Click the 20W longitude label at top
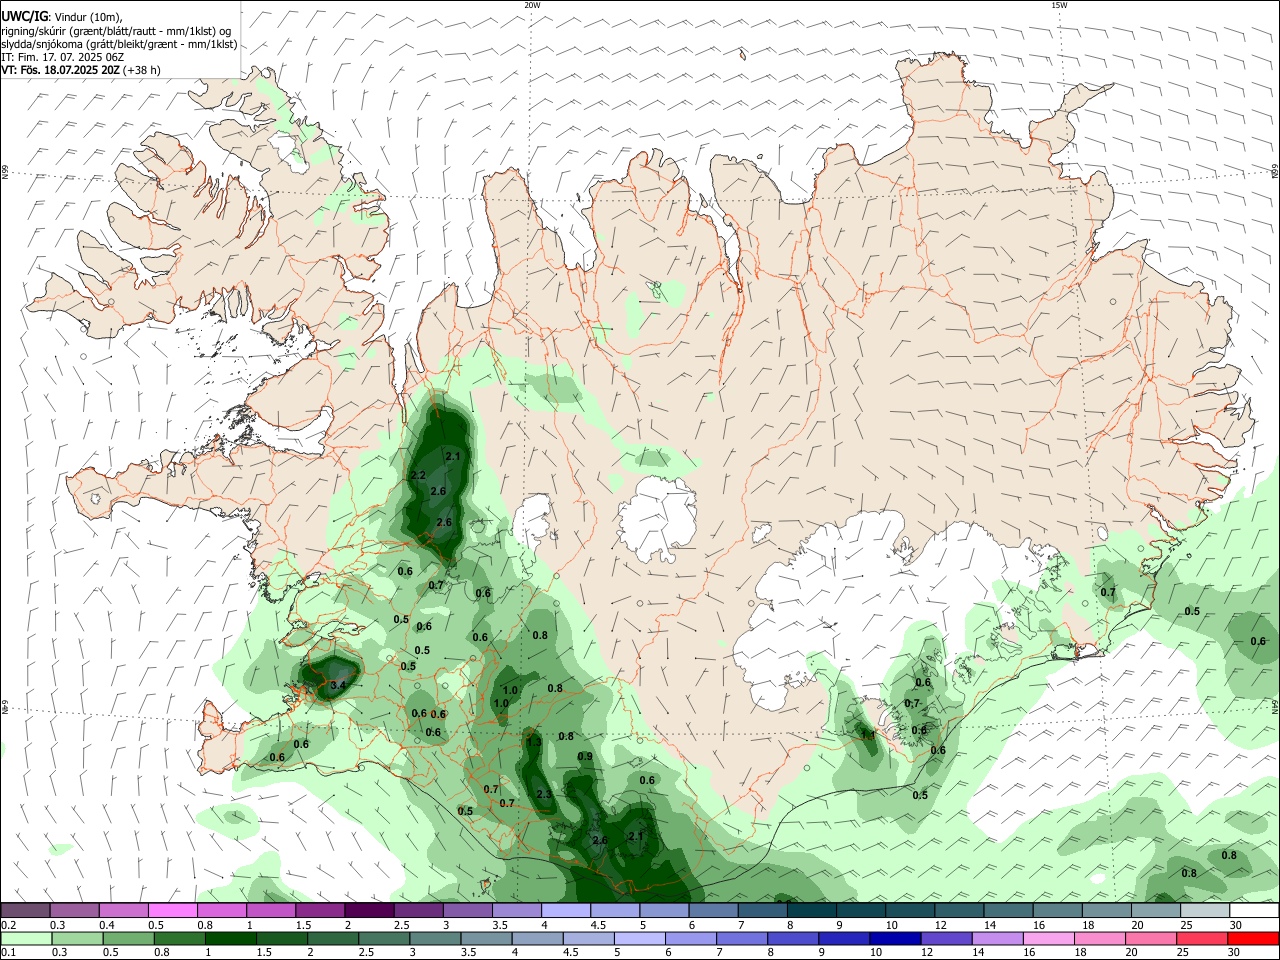This screenshot has height=960, width=1280. click(x=532, y=5)
